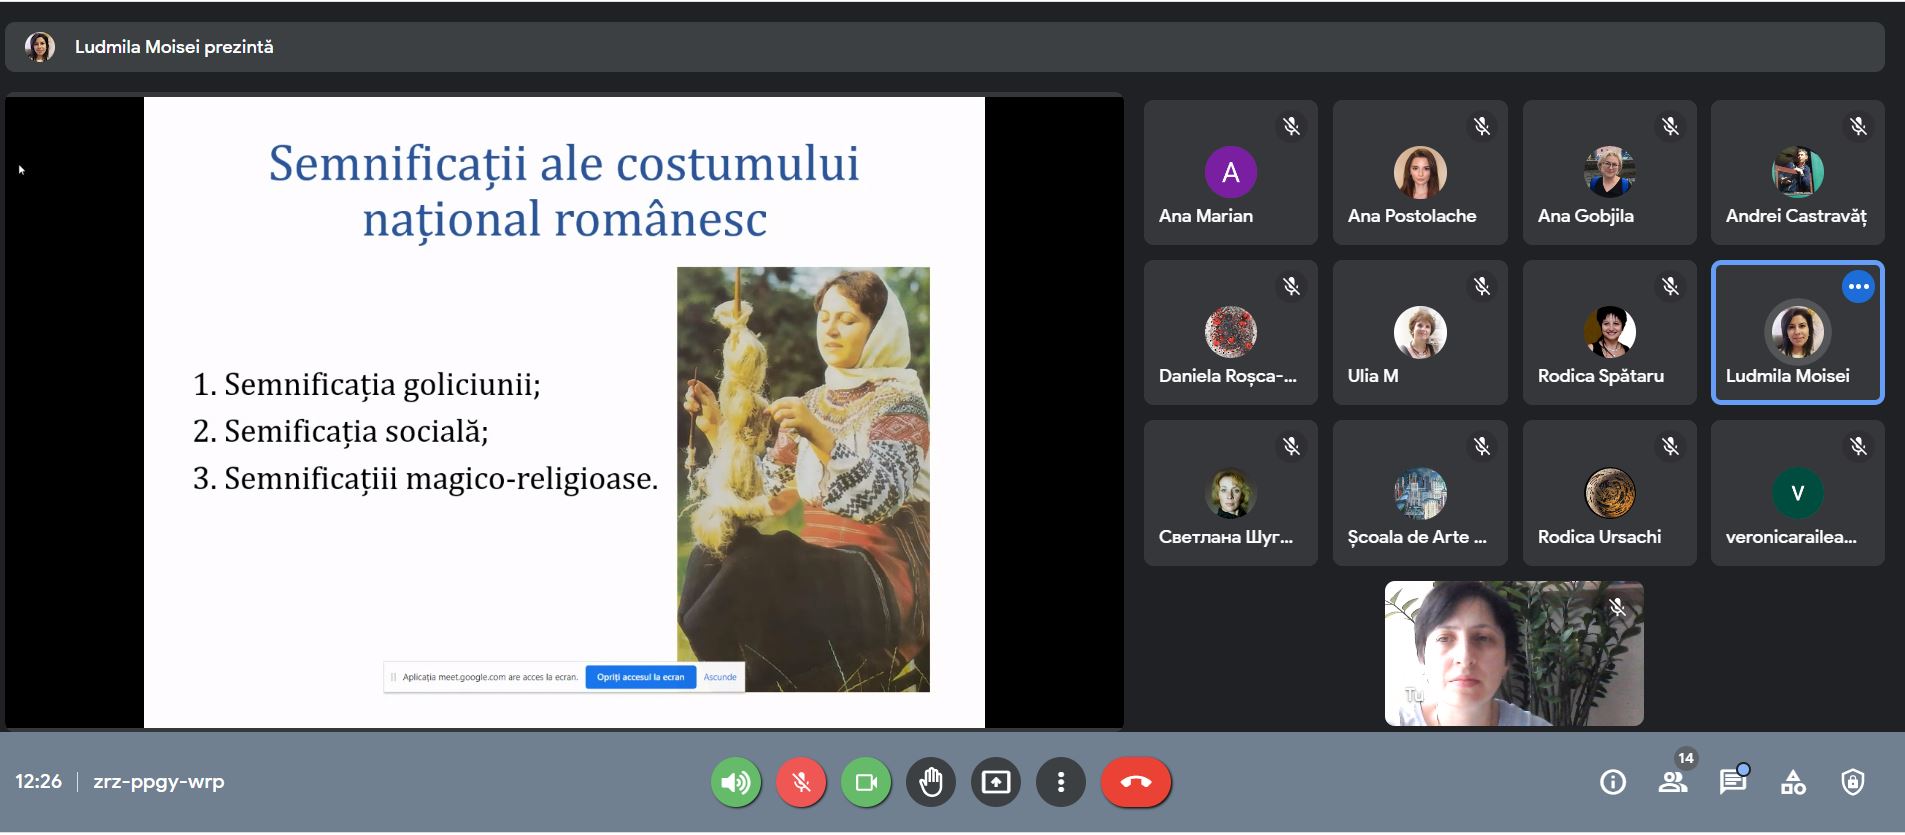Click the present screen icon
Screen dimensions: 1905x835
click(x=996, y=782)
